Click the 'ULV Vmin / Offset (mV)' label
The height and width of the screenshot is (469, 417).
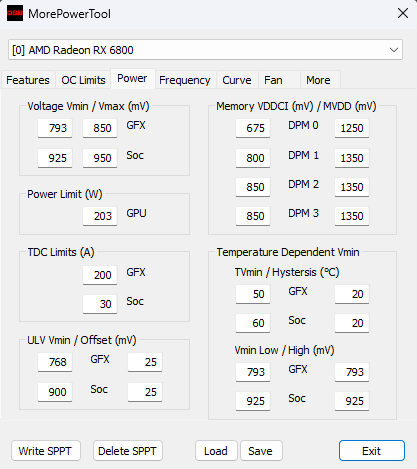(x=82, y=340)
